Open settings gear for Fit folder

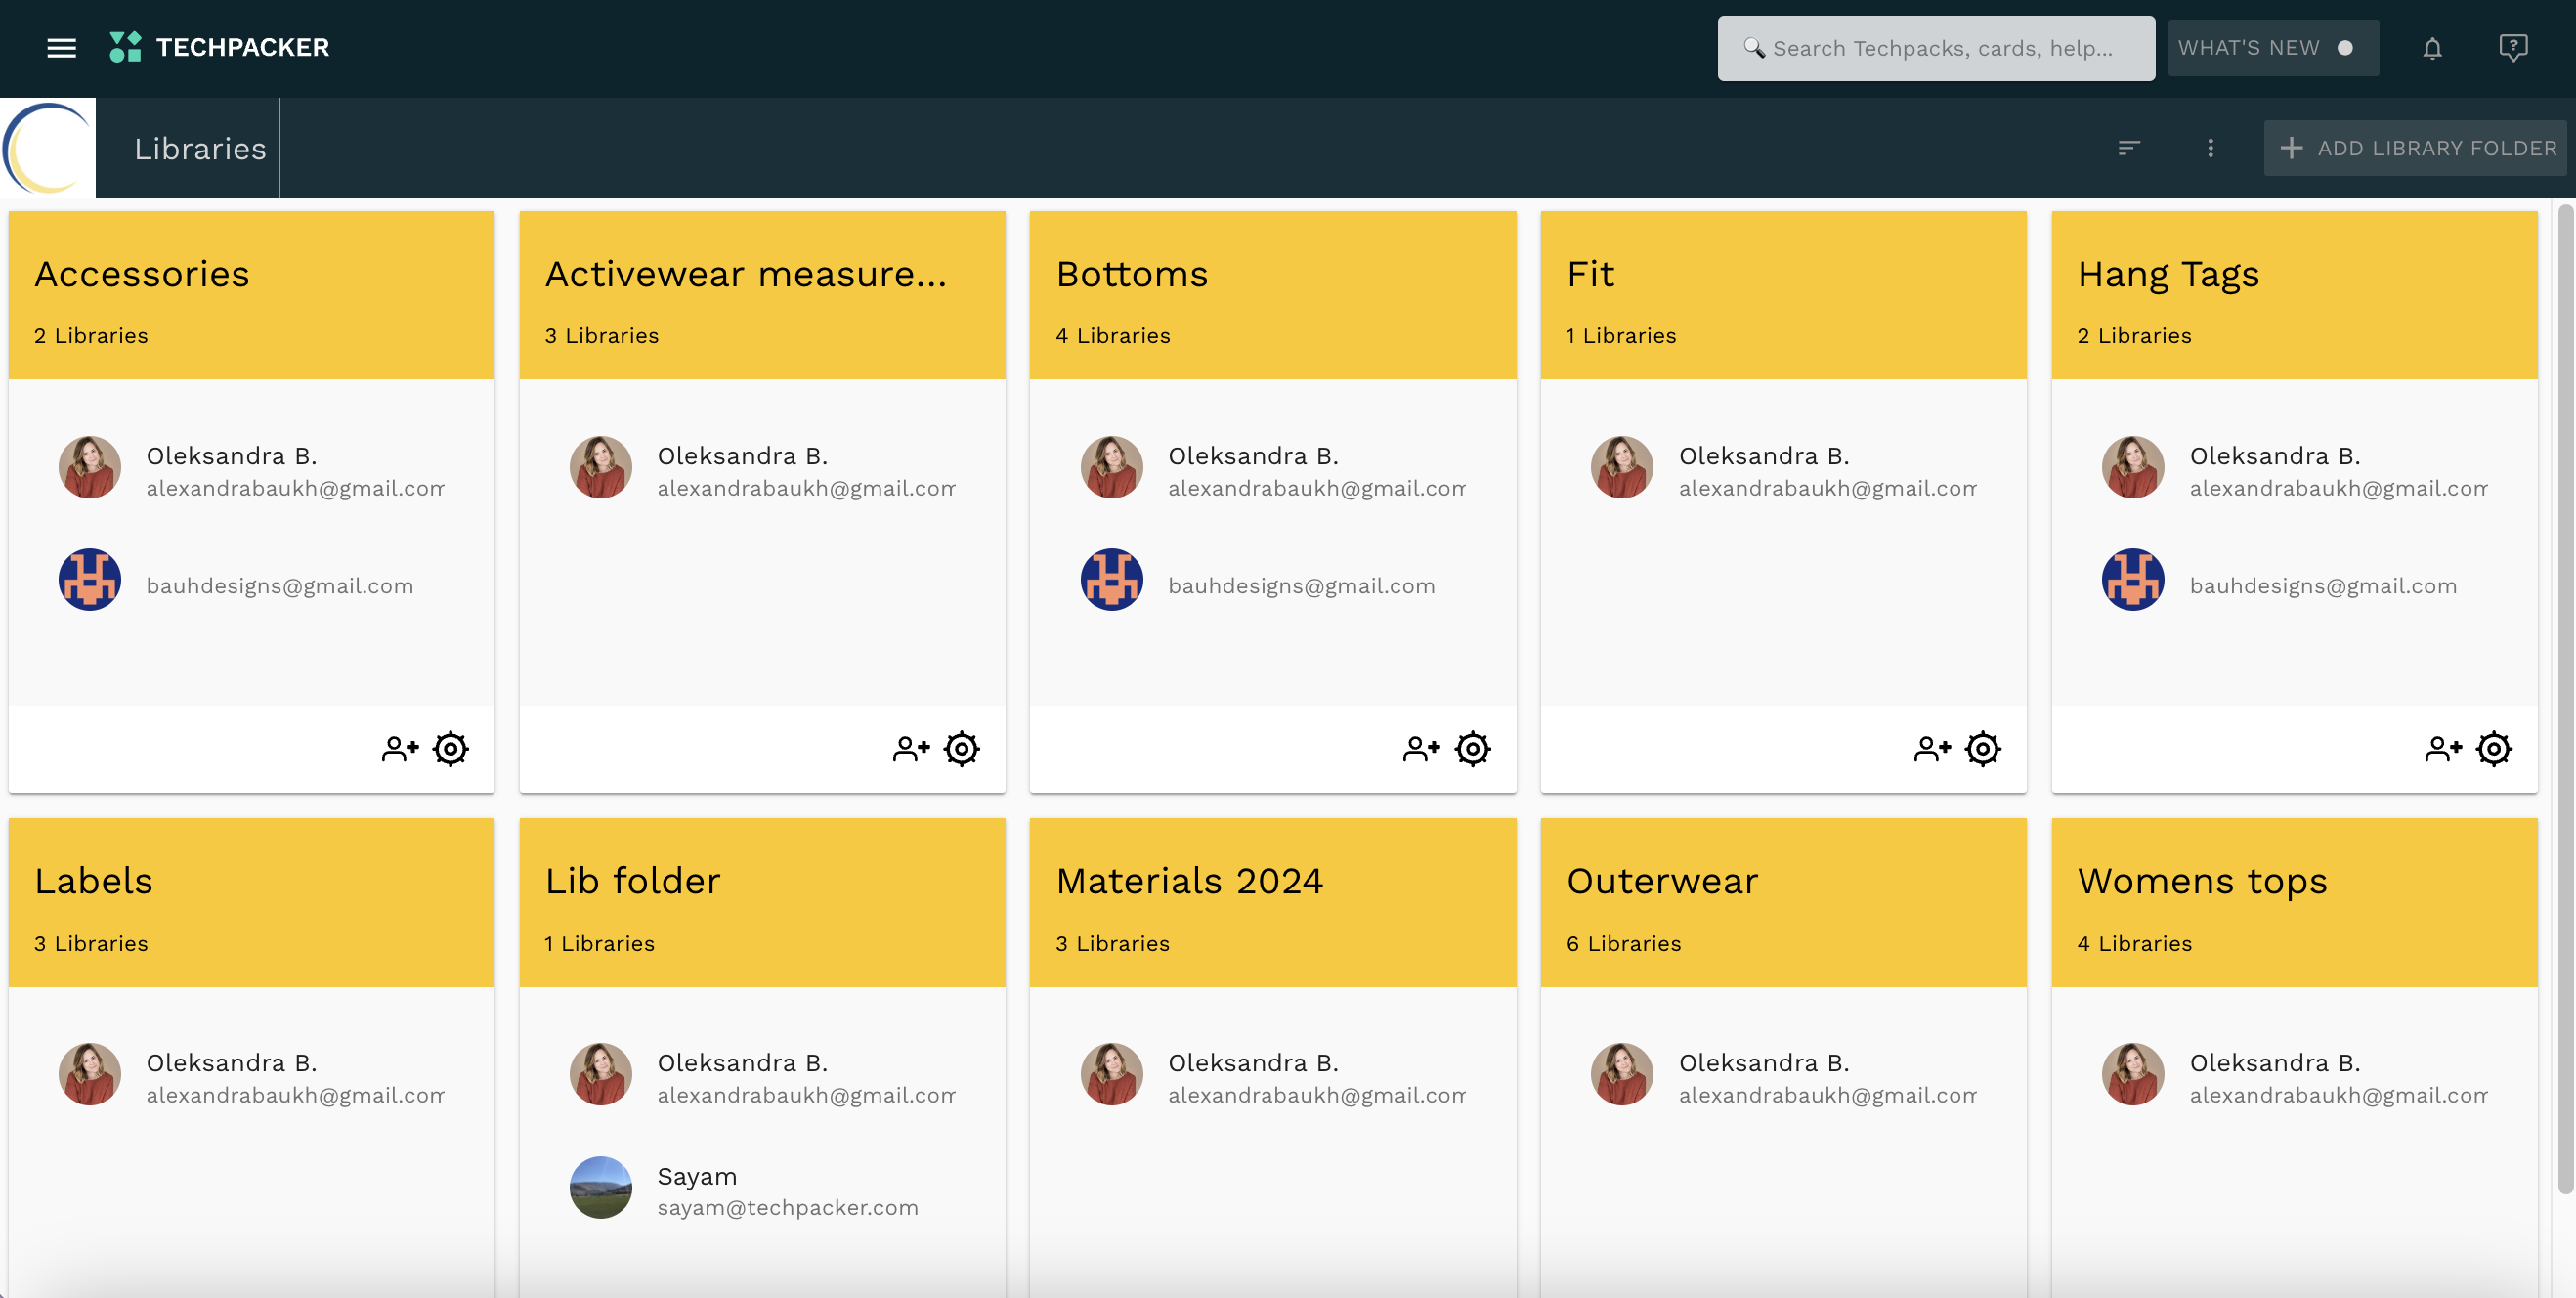click(x=1983, y=748)
